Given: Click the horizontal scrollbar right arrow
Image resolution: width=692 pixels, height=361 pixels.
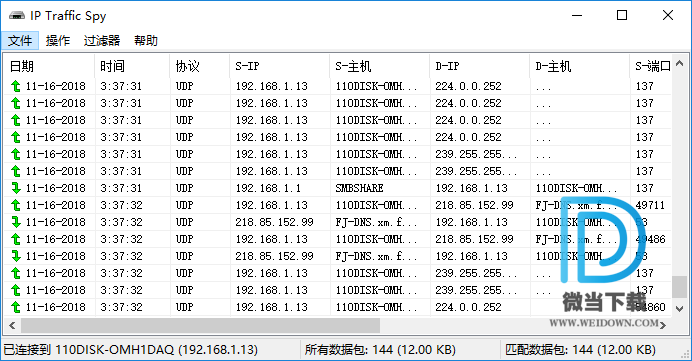Looking at the screenshot, I should tap(663, 326).
